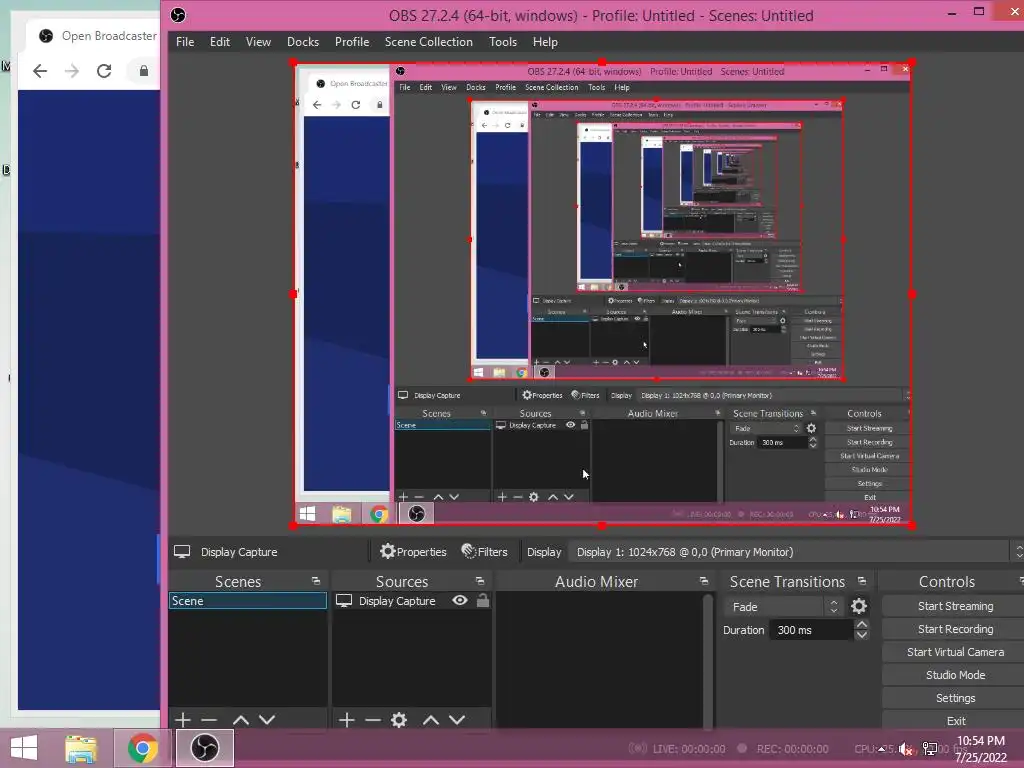Open the Edit menu
The height and width of the screenshot is (768, 1024).
219,42
